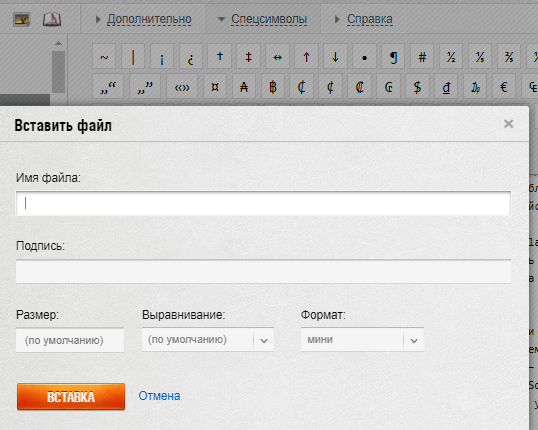Click the reference book icon in toolbar

pos(52,19)
